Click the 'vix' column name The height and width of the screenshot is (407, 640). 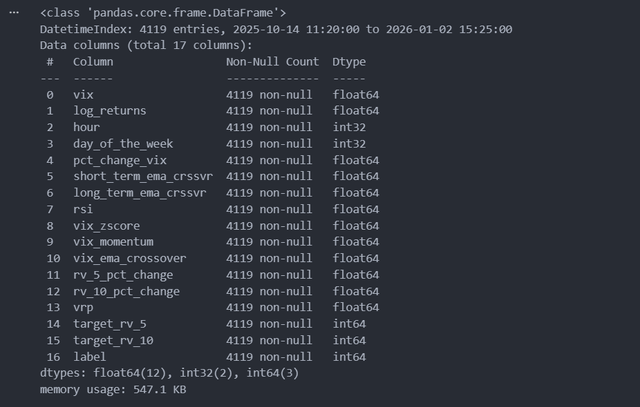tap(83, 94)
